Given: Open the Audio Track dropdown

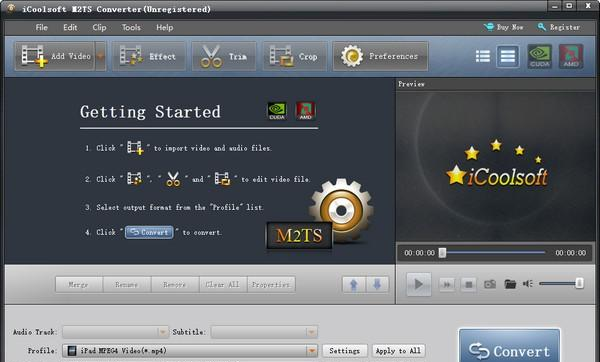Looking at the screenshot, I should [115, 332].
